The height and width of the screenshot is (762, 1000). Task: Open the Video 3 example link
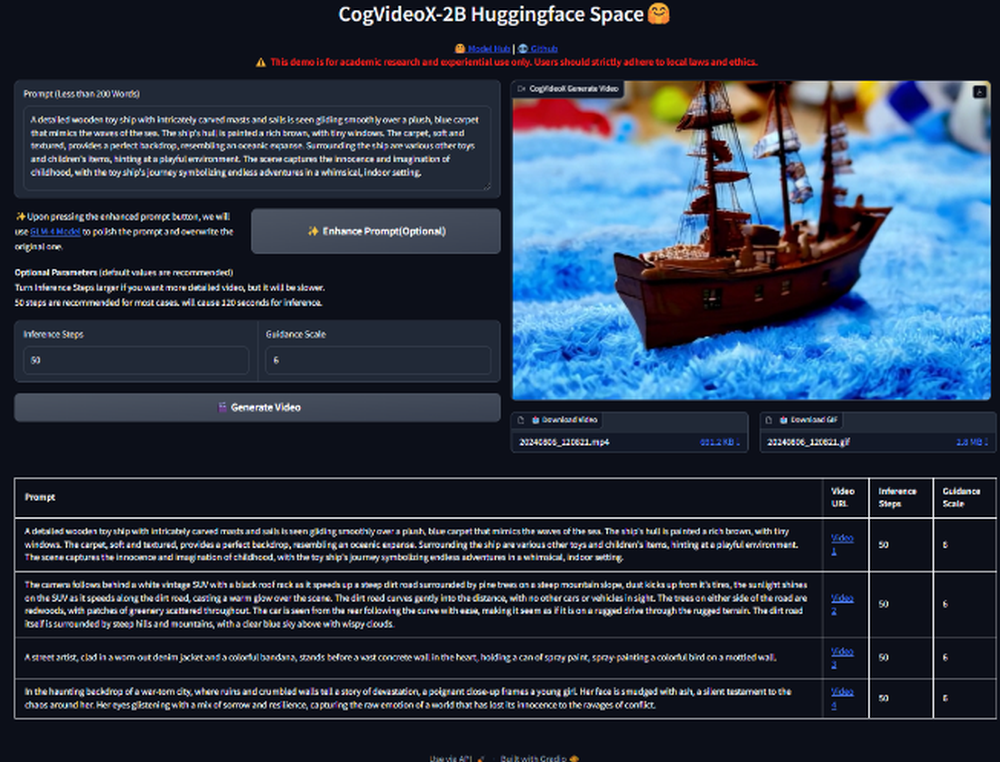tap(842, 657)
